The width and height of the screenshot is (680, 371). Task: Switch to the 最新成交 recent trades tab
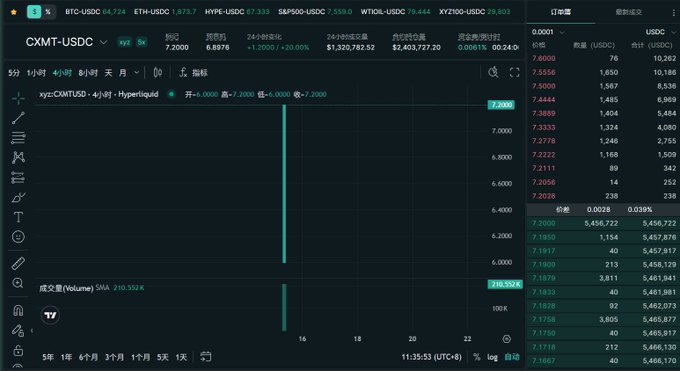coord(628,12)
